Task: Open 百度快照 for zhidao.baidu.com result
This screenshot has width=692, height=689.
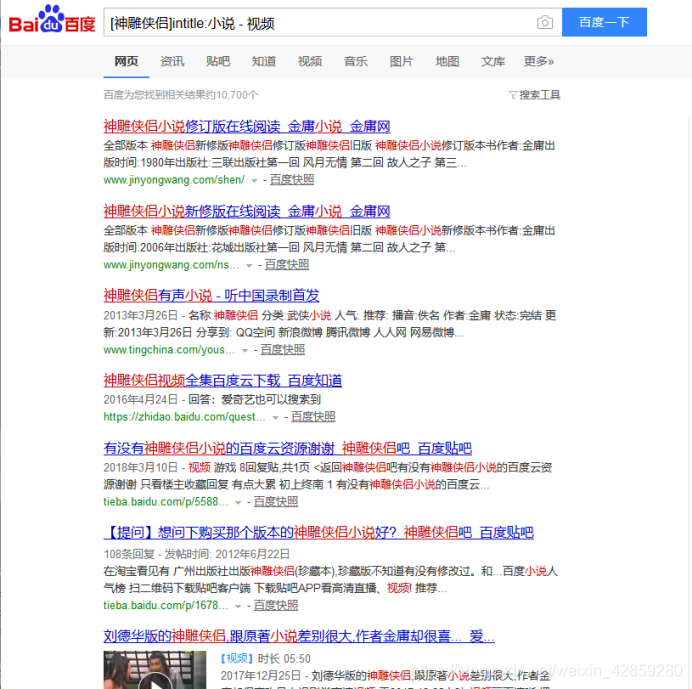Action: click(x=313, y=417)
